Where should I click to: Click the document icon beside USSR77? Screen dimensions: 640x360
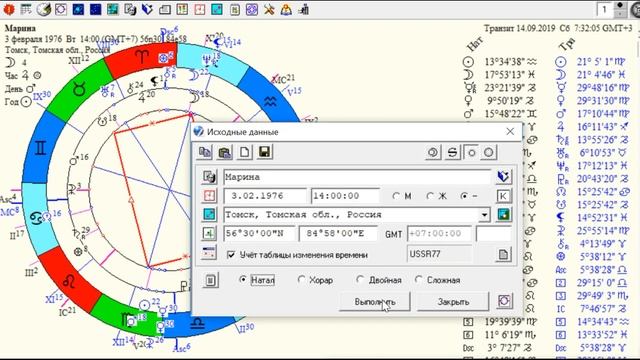pyautogui.click(x=503, y=254)
